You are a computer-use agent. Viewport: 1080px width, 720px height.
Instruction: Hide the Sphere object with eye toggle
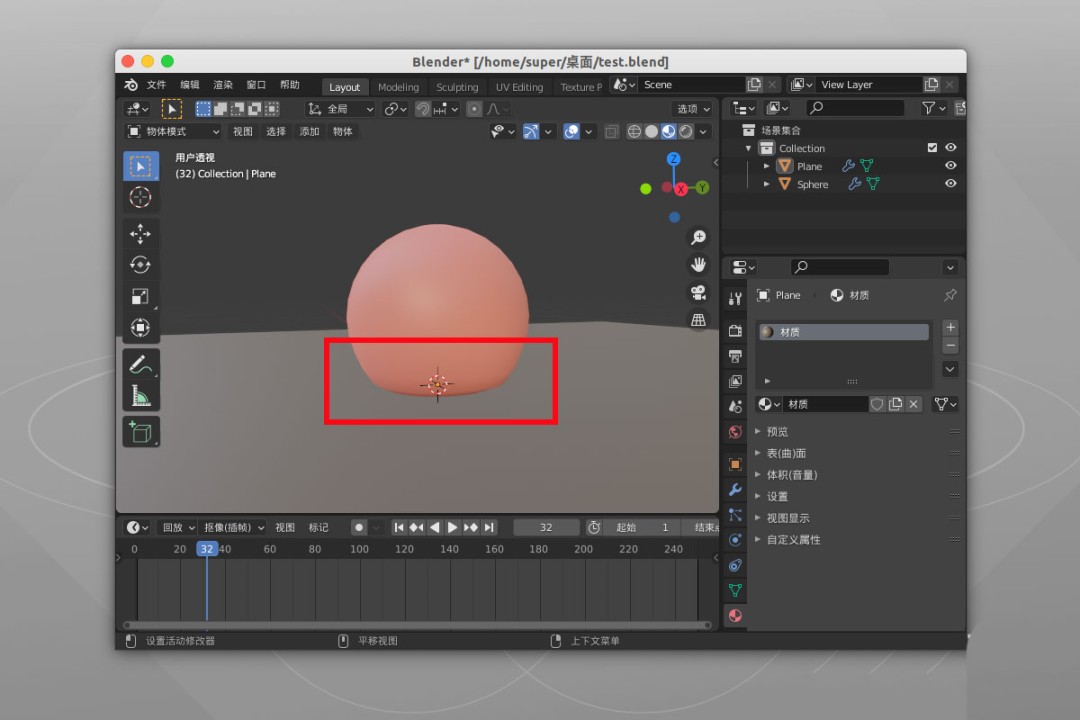click(950, 183)
